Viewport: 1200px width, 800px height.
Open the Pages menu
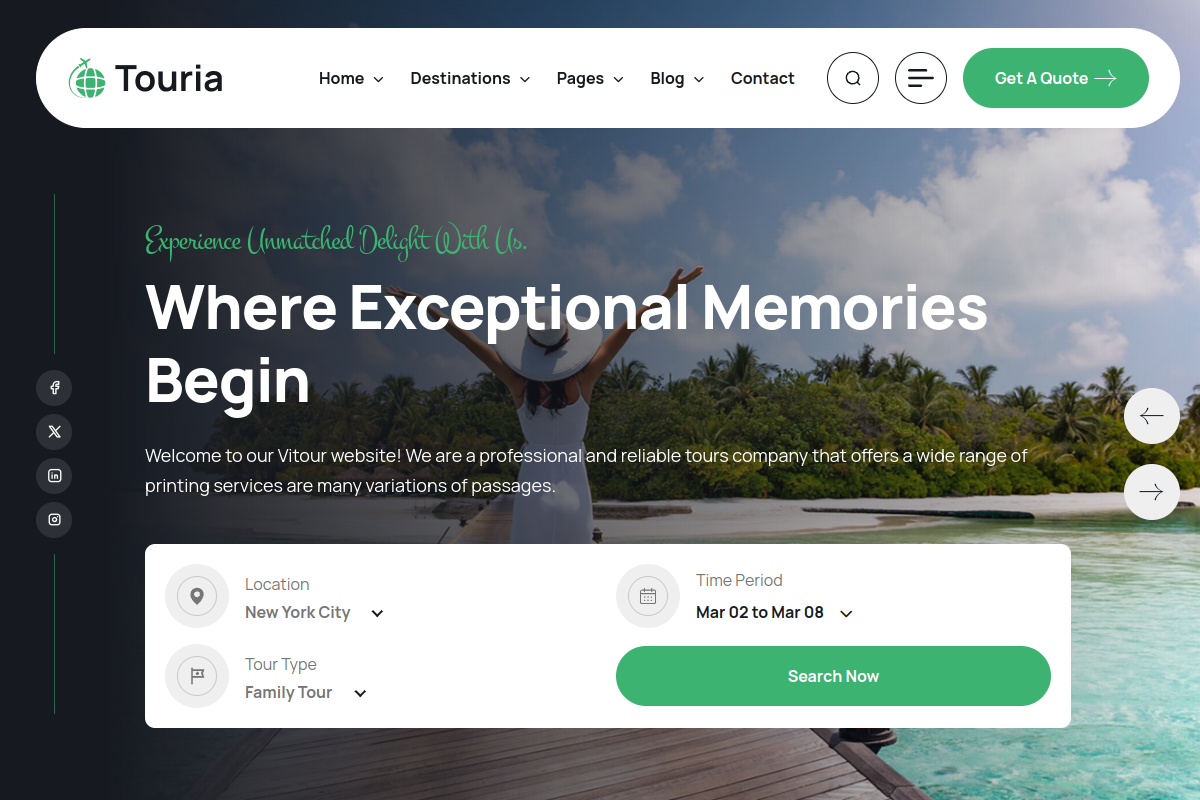pos(590,78)
